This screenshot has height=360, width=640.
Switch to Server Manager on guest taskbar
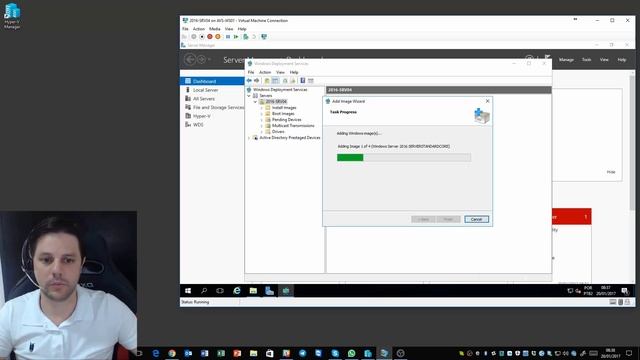(x=269, y=291)
